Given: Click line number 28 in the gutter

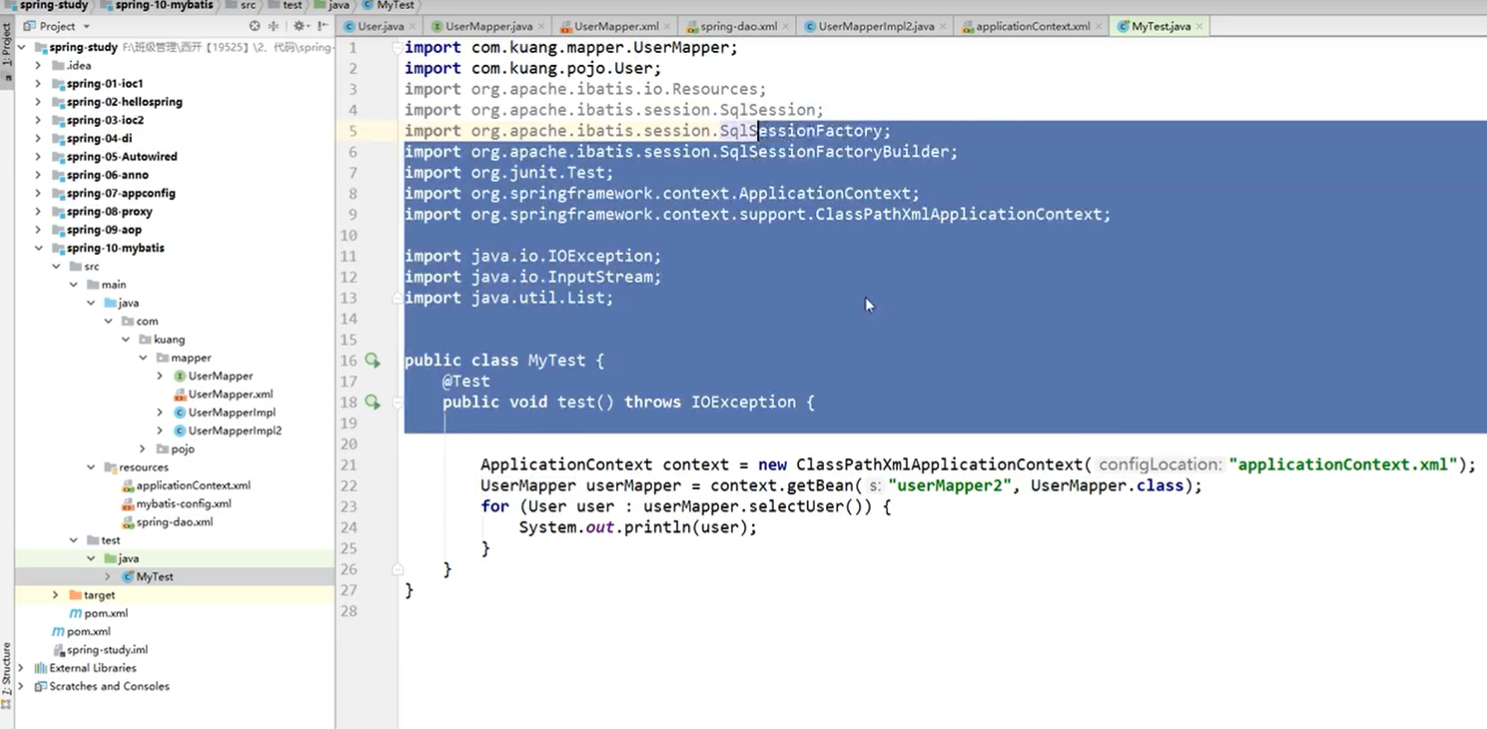Looking at the screenshot, I should point(349,611).
